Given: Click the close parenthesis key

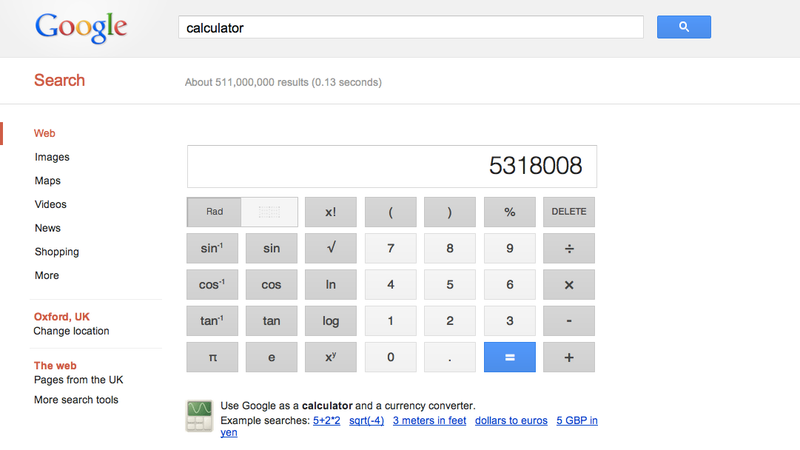Looking at the screenshot, I should [449, 212].
